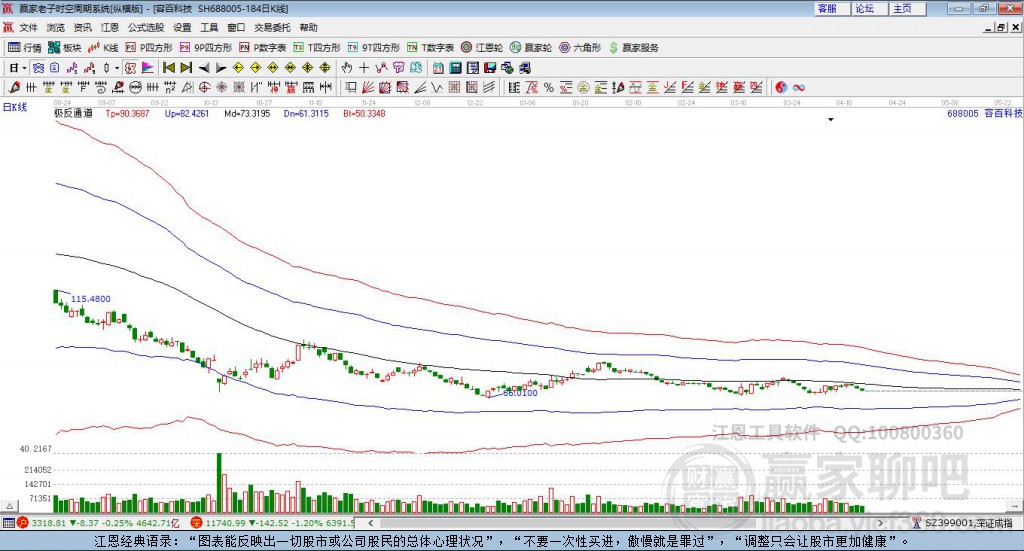Screen dimensions: 1024x551
Task: Click the 主页 homepage button
Action: (907, 8)
